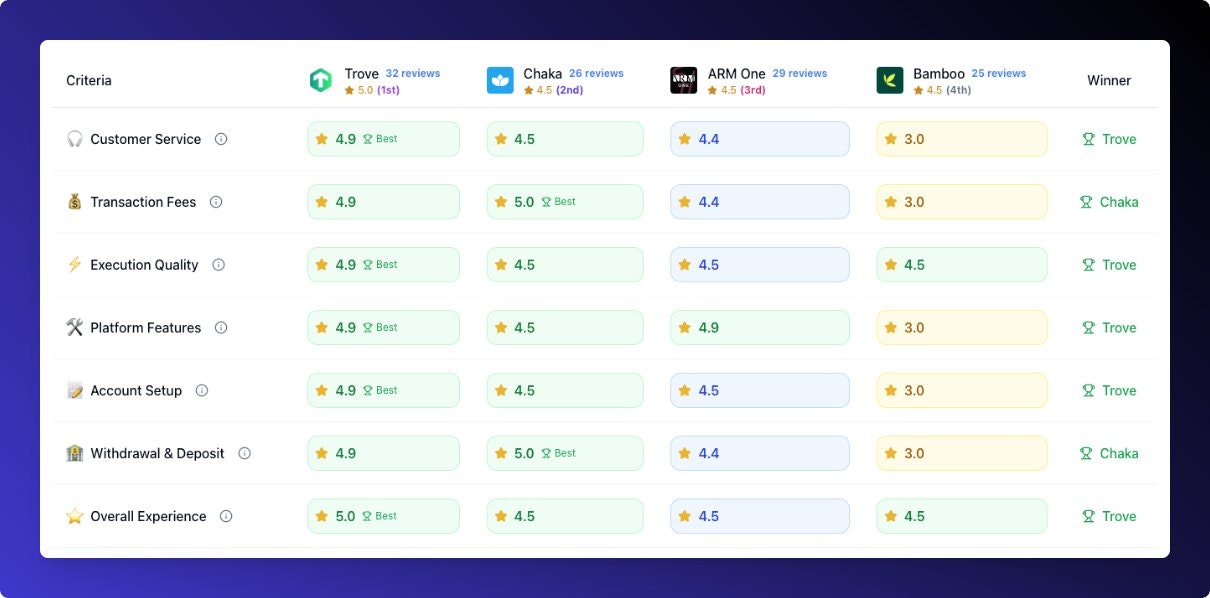This screenshot has width=1210, height=598.
Task: Click the Chaka logo icon
Action: 498,79
